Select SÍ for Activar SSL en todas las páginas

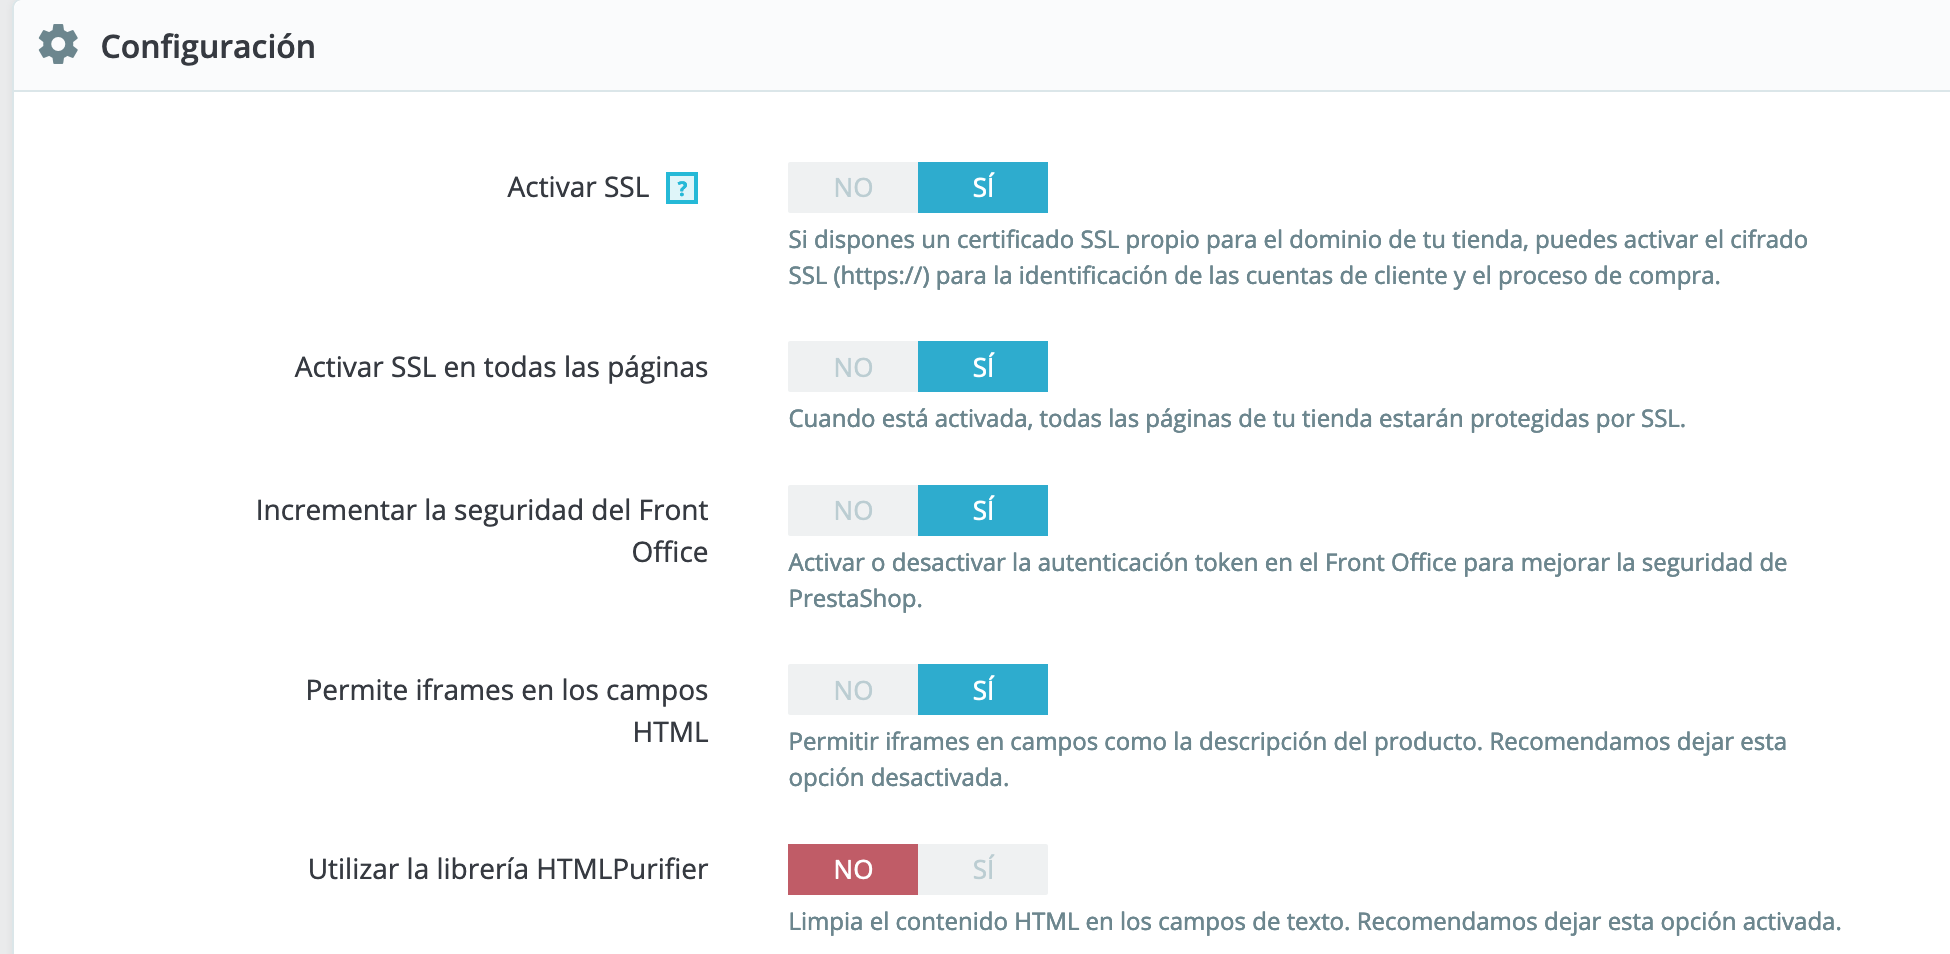[x=983, y=366]
